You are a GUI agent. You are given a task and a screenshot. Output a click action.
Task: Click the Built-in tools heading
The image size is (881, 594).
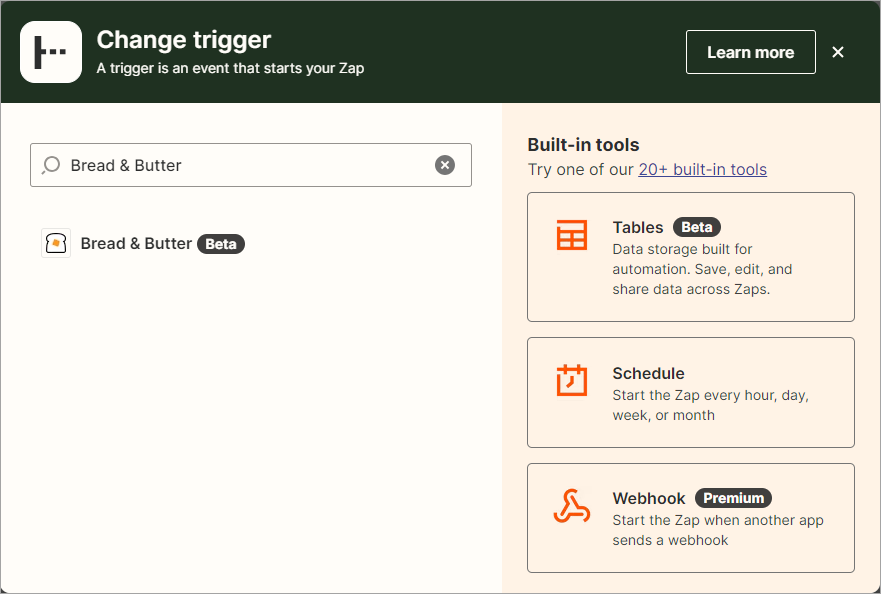(583, 145)
